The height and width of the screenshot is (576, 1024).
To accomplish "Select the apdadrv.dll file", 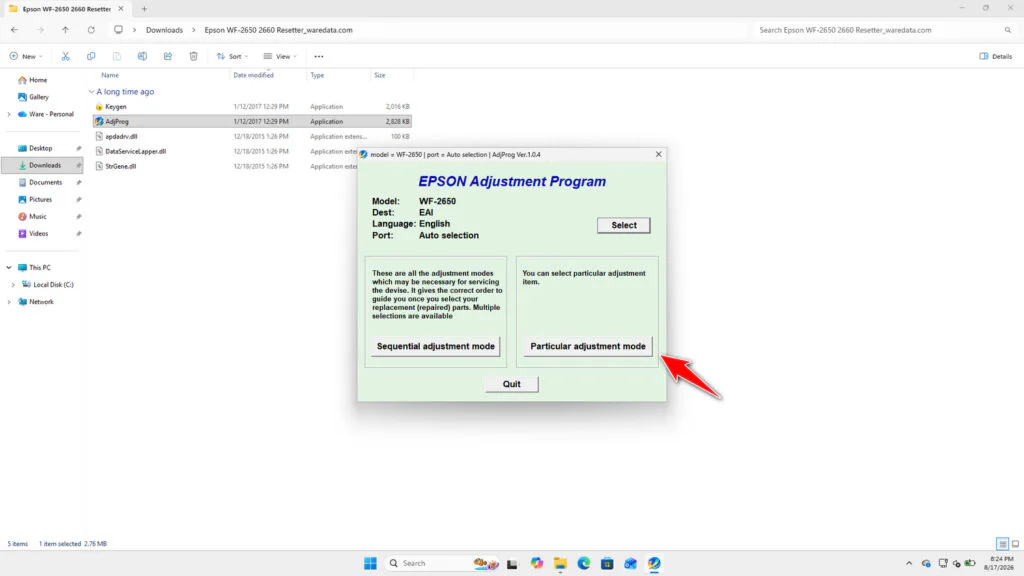I will tap(121, 136).
